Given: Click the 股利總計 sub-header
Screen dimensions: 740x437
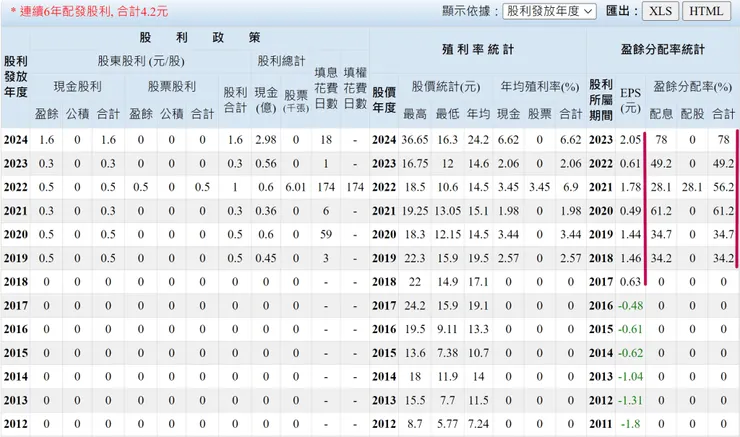Looking at the screenshot, I should click(x=281, y=61).
